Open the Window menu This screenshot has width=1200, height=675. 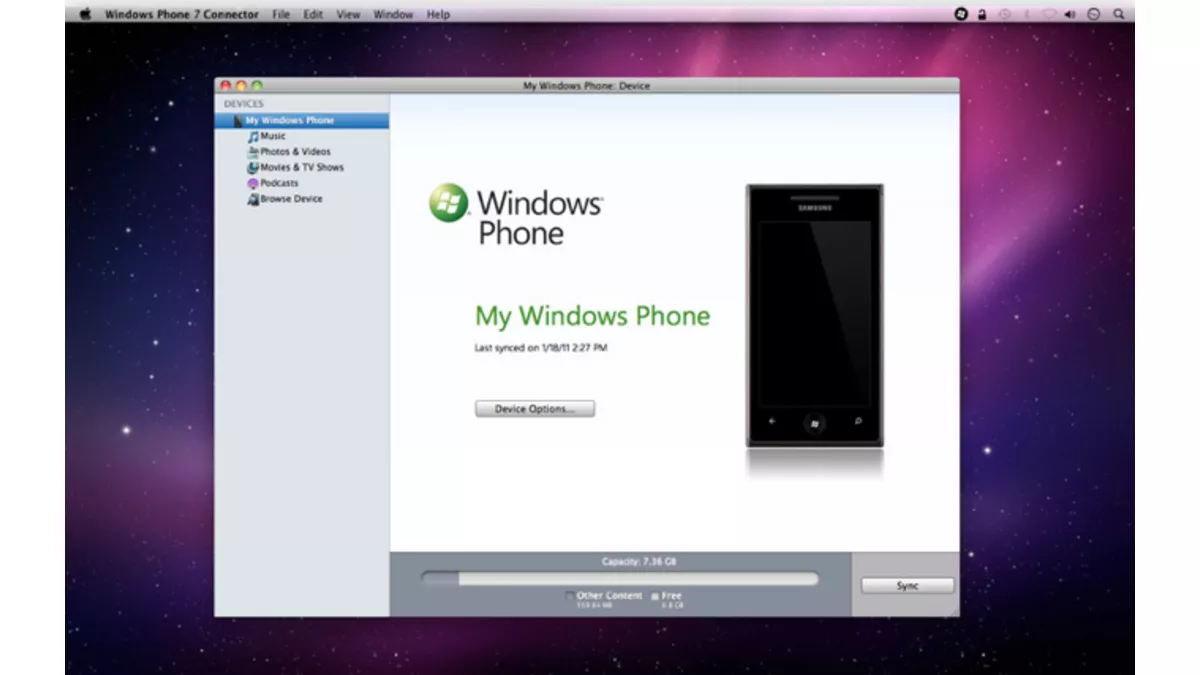pos(393,14)
